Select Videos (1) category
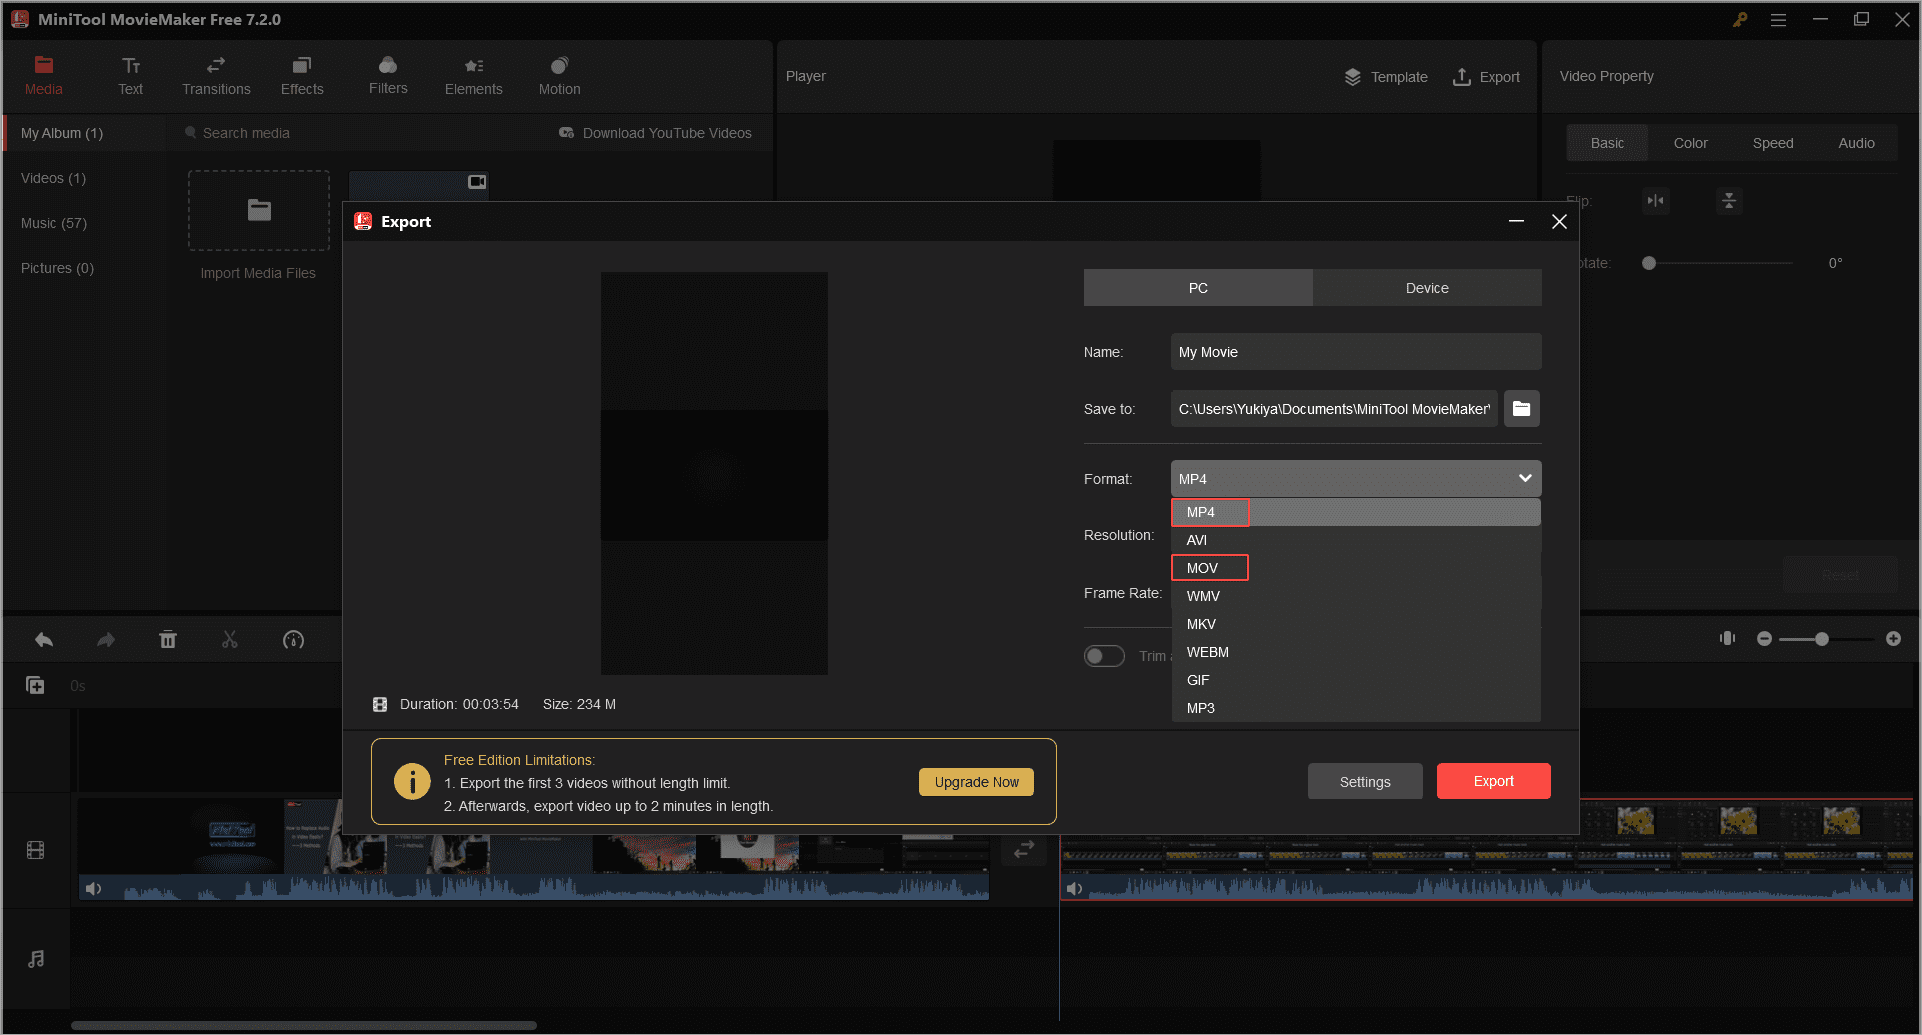This screenshot has width=1922, height=1035. click(x=53, y=178)
